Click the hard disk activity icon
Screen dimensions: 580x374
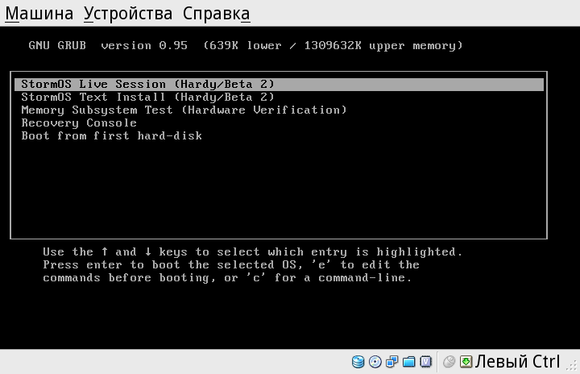[358, 361]
